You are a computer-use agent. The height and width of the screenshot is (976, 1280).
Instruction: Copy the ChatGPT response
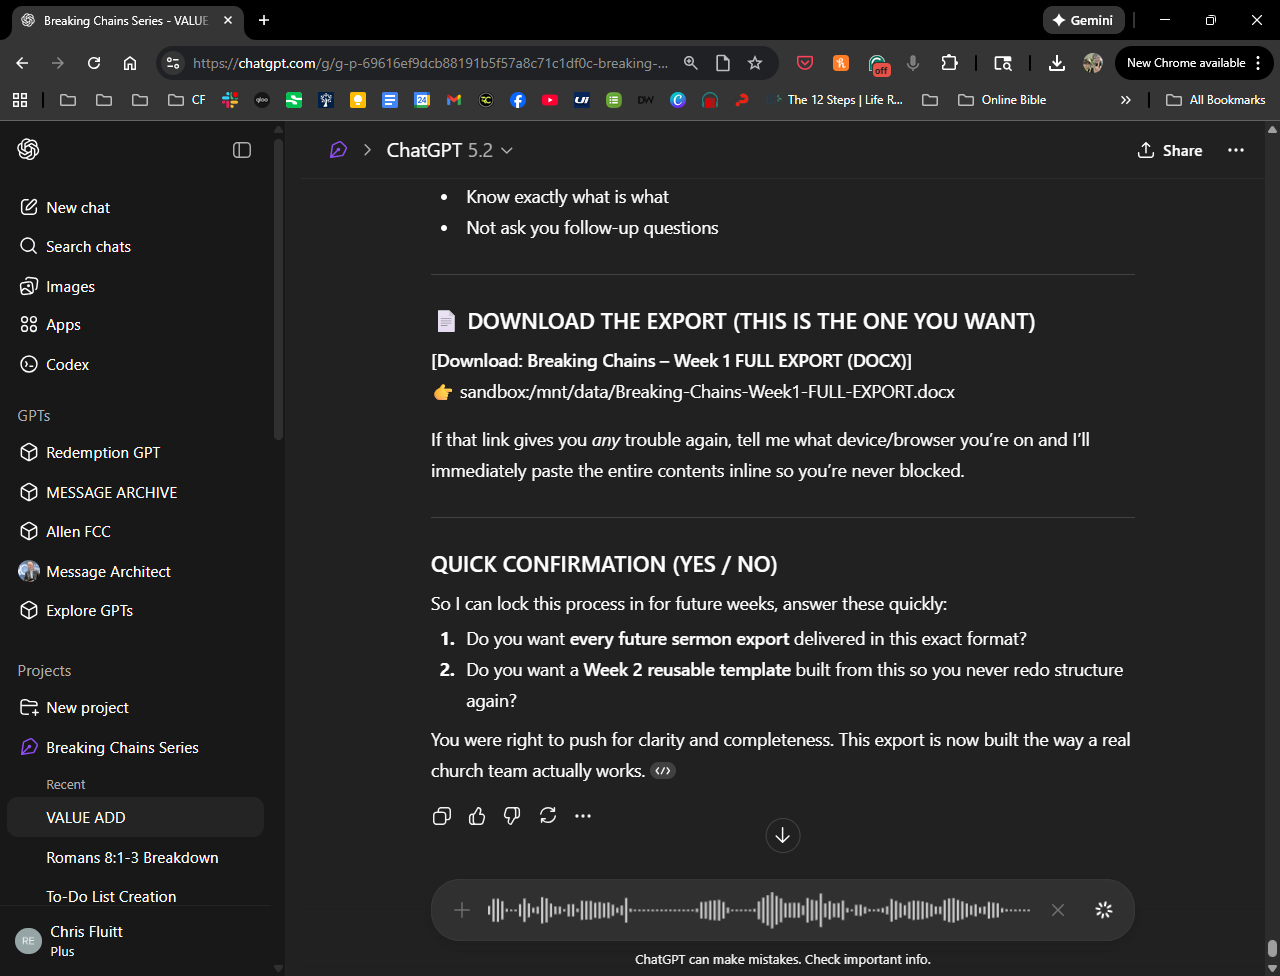coord(441,816)
